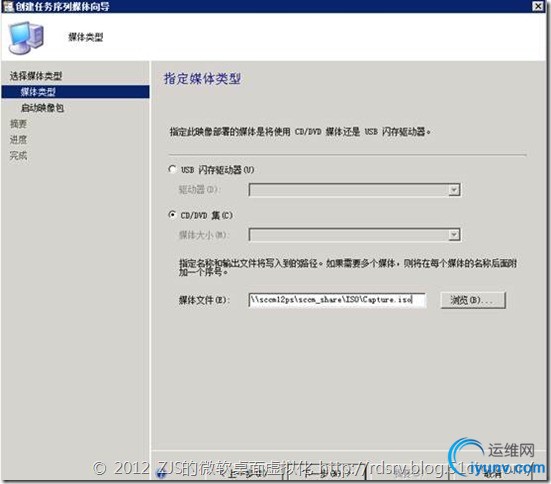
Task: Select 启动映像包 step in the sidebar
Action: point(42,108)
